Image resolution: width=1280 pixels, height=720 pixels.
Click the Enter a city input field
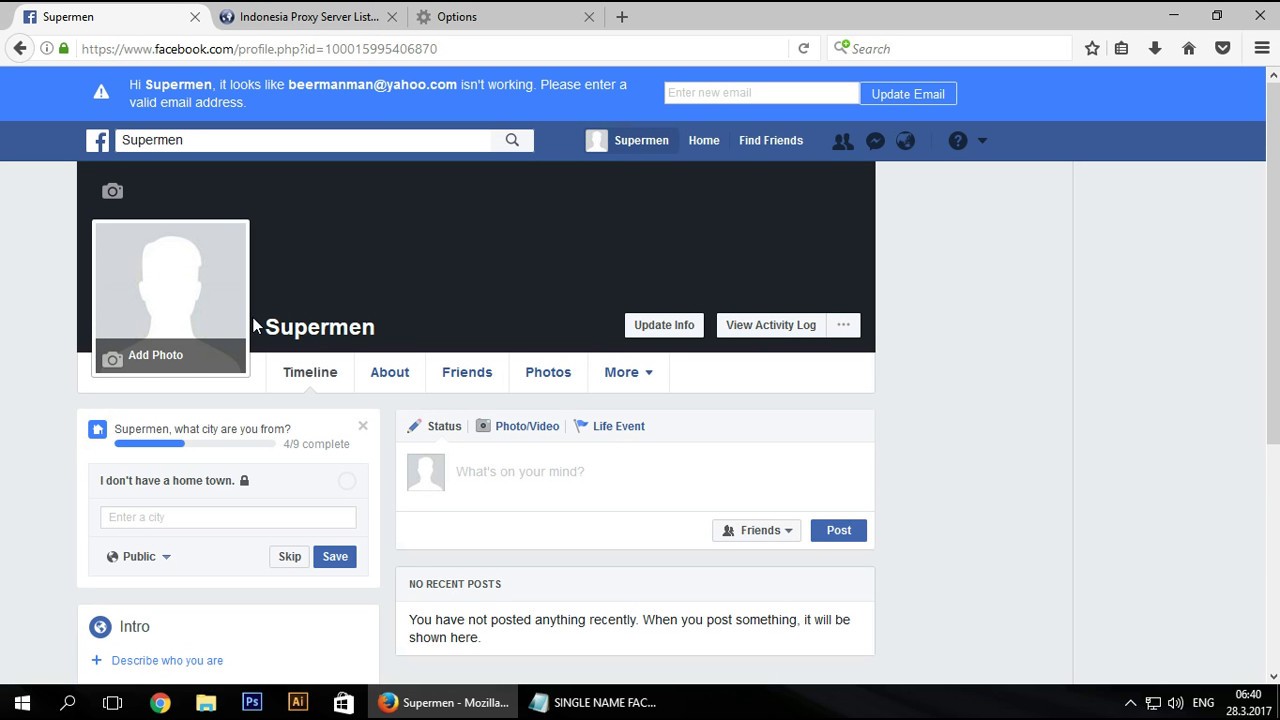click(228, 517)
